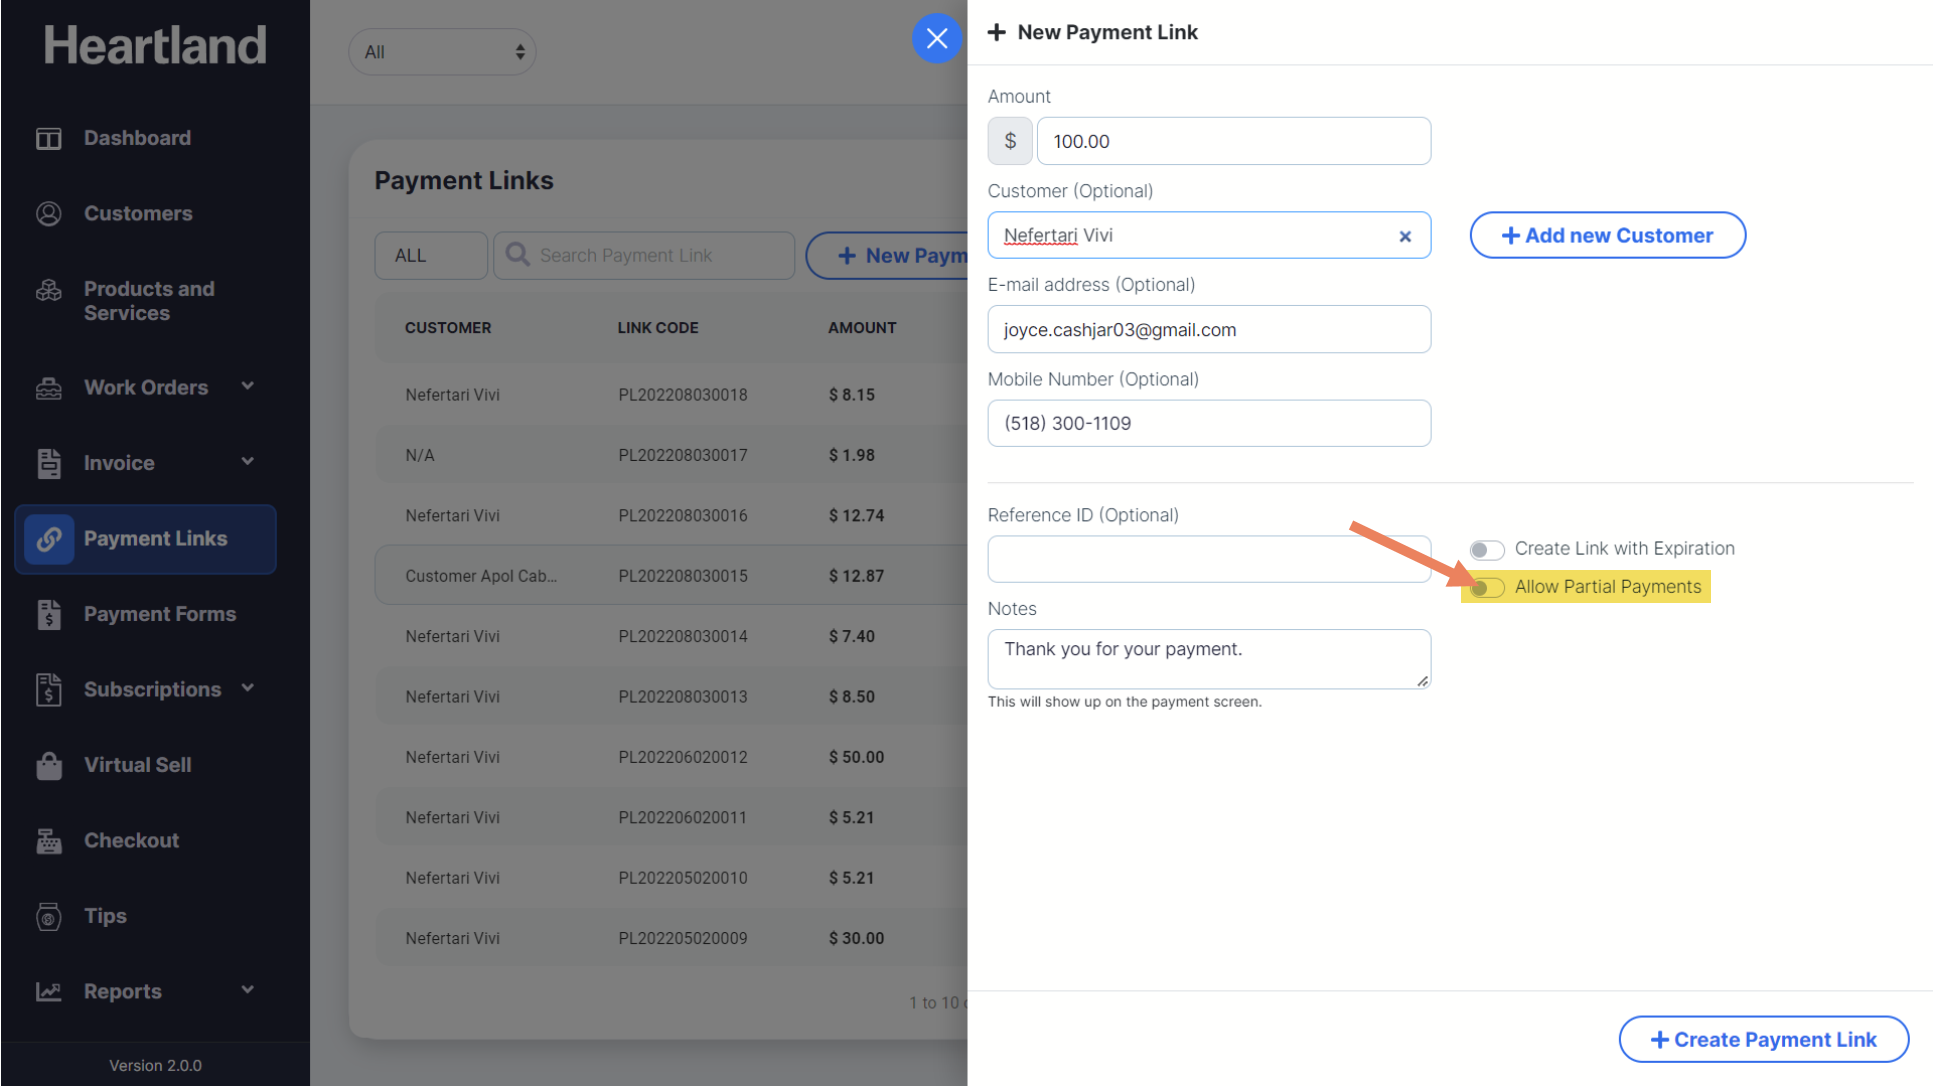
Task: Click the dollar sign currency symbol
Action: (1010, 141)
